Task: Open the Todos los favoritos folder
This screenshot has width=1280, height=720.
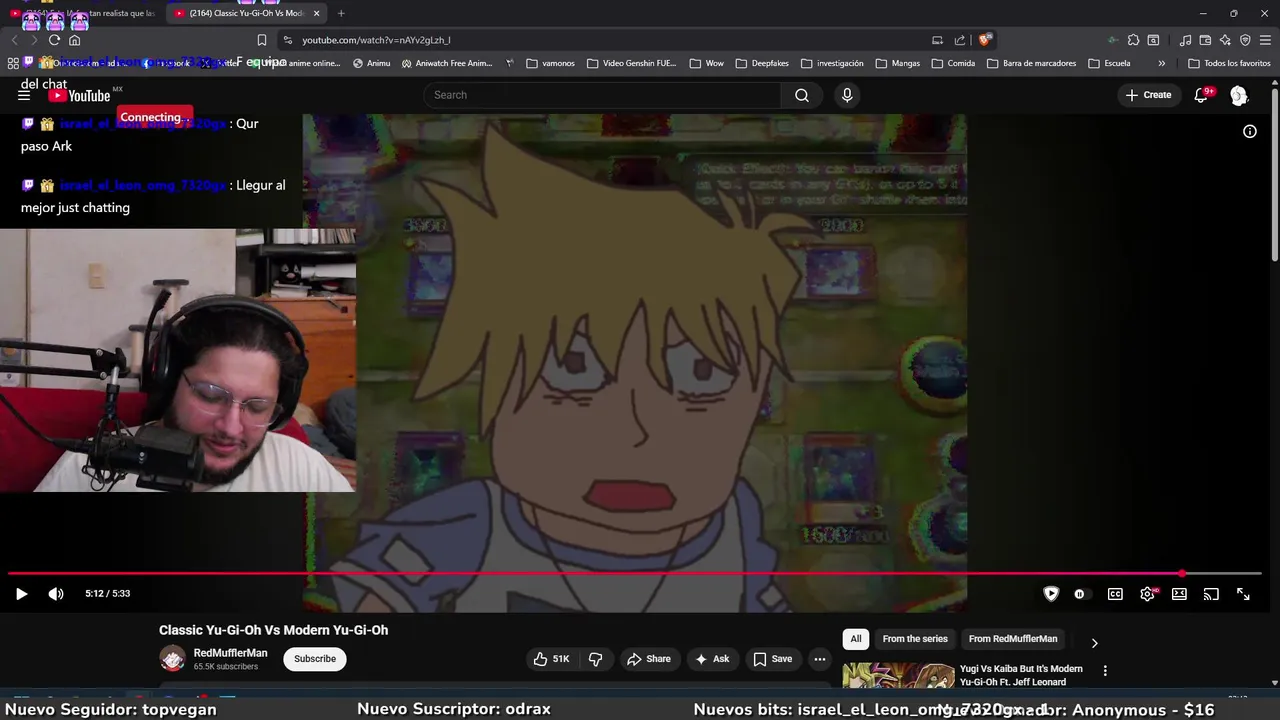Action: 1229,63
